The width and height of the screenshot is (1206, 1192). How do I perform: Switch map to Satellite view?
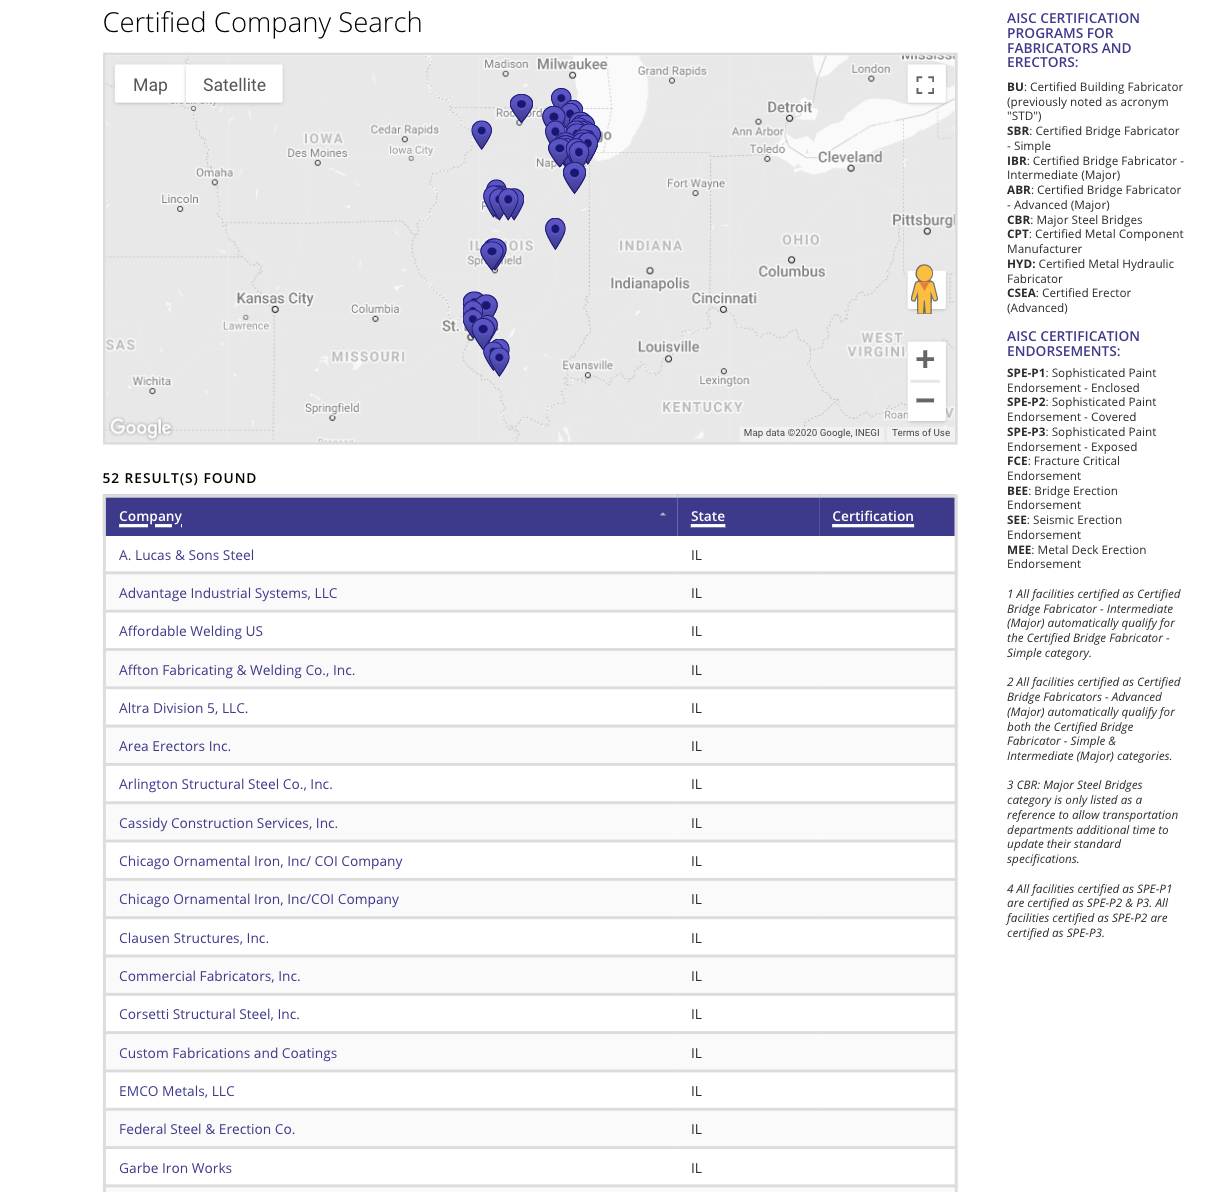[x=234, y=85]
